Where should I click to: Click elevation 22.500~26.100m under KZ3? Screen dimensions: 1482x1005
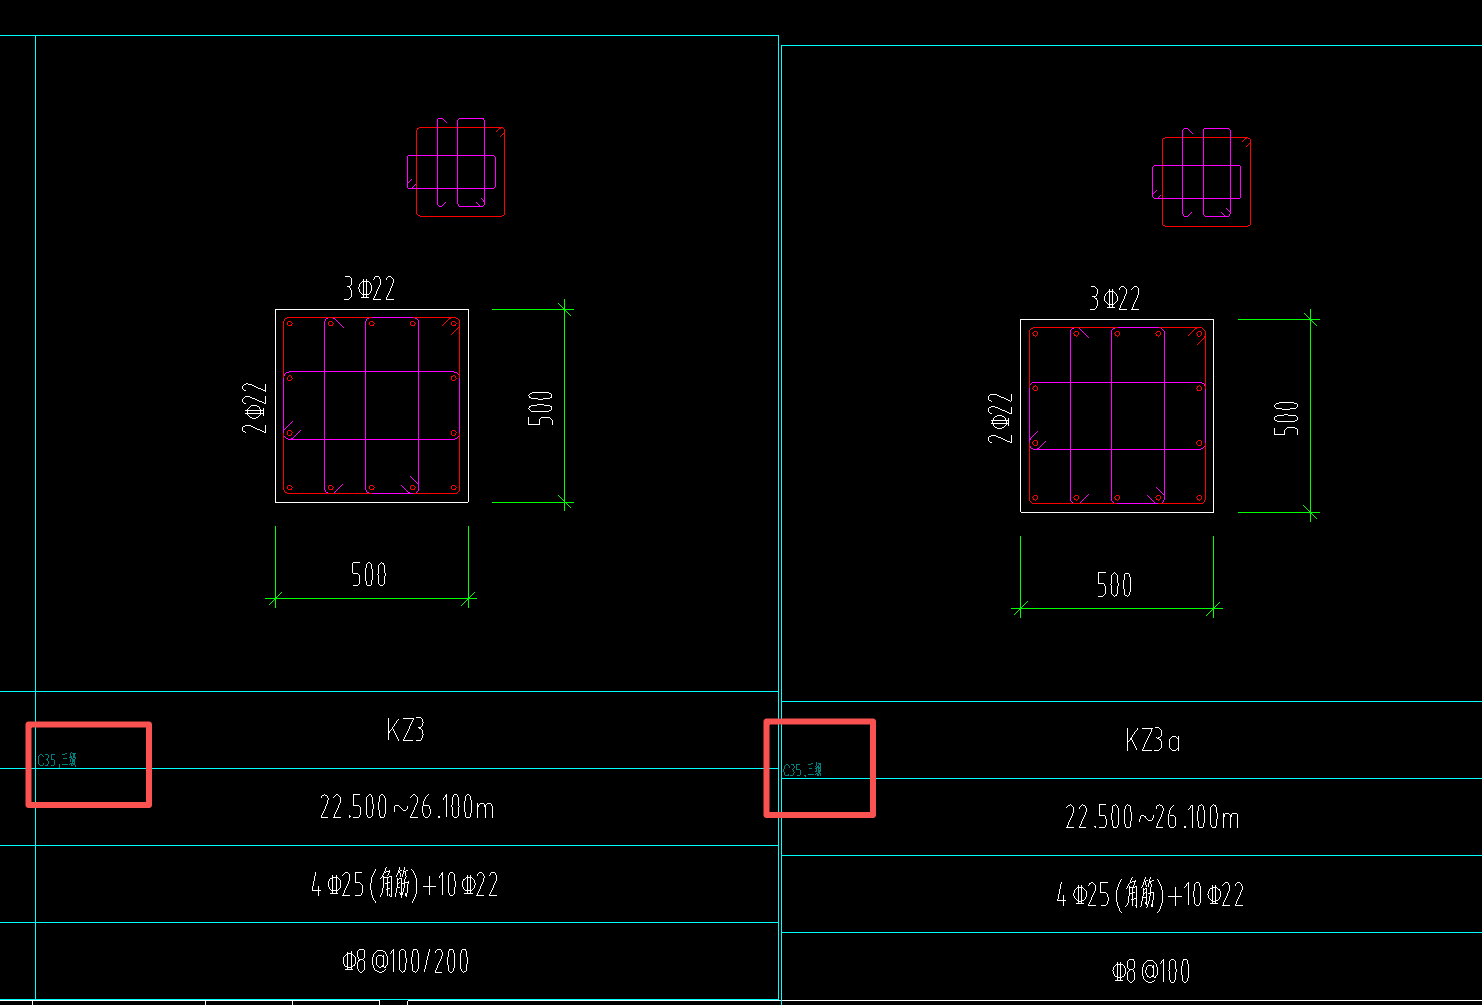(x=407, y=807)
